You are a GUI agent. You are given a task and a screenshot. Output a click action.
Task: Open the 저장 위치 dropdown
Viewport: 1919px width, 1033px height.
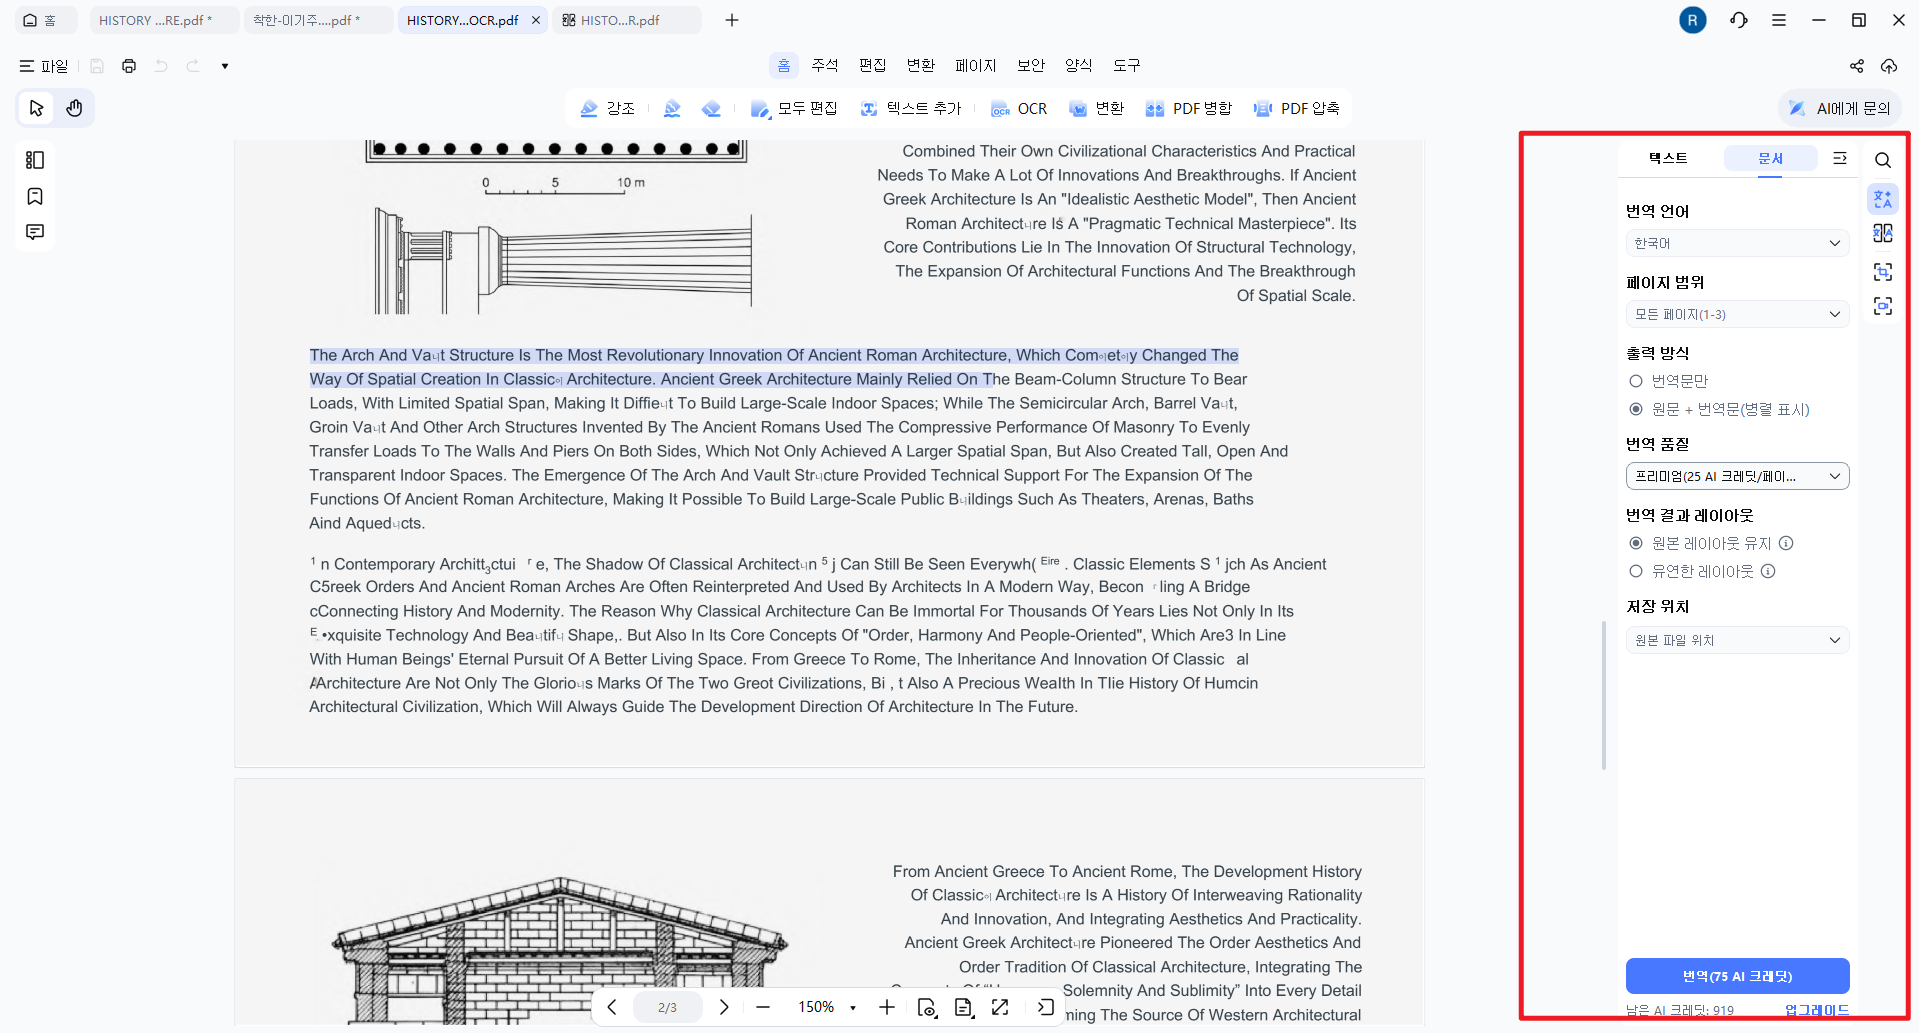(1737, 640)
